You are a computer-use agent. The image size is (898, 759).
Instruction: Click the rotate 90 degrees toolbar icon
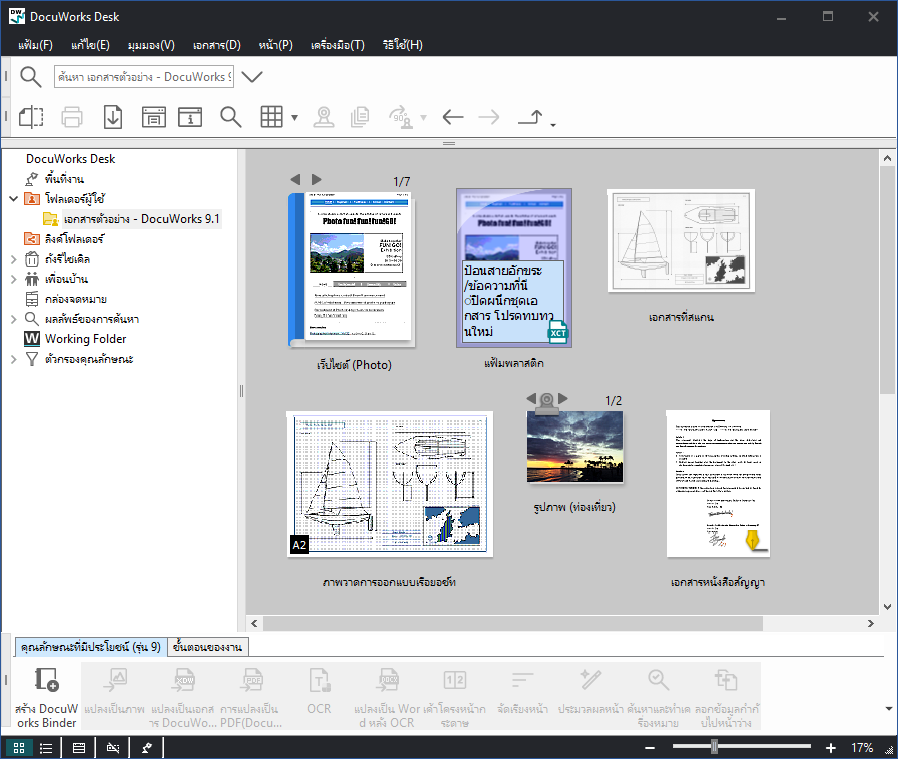400,116
